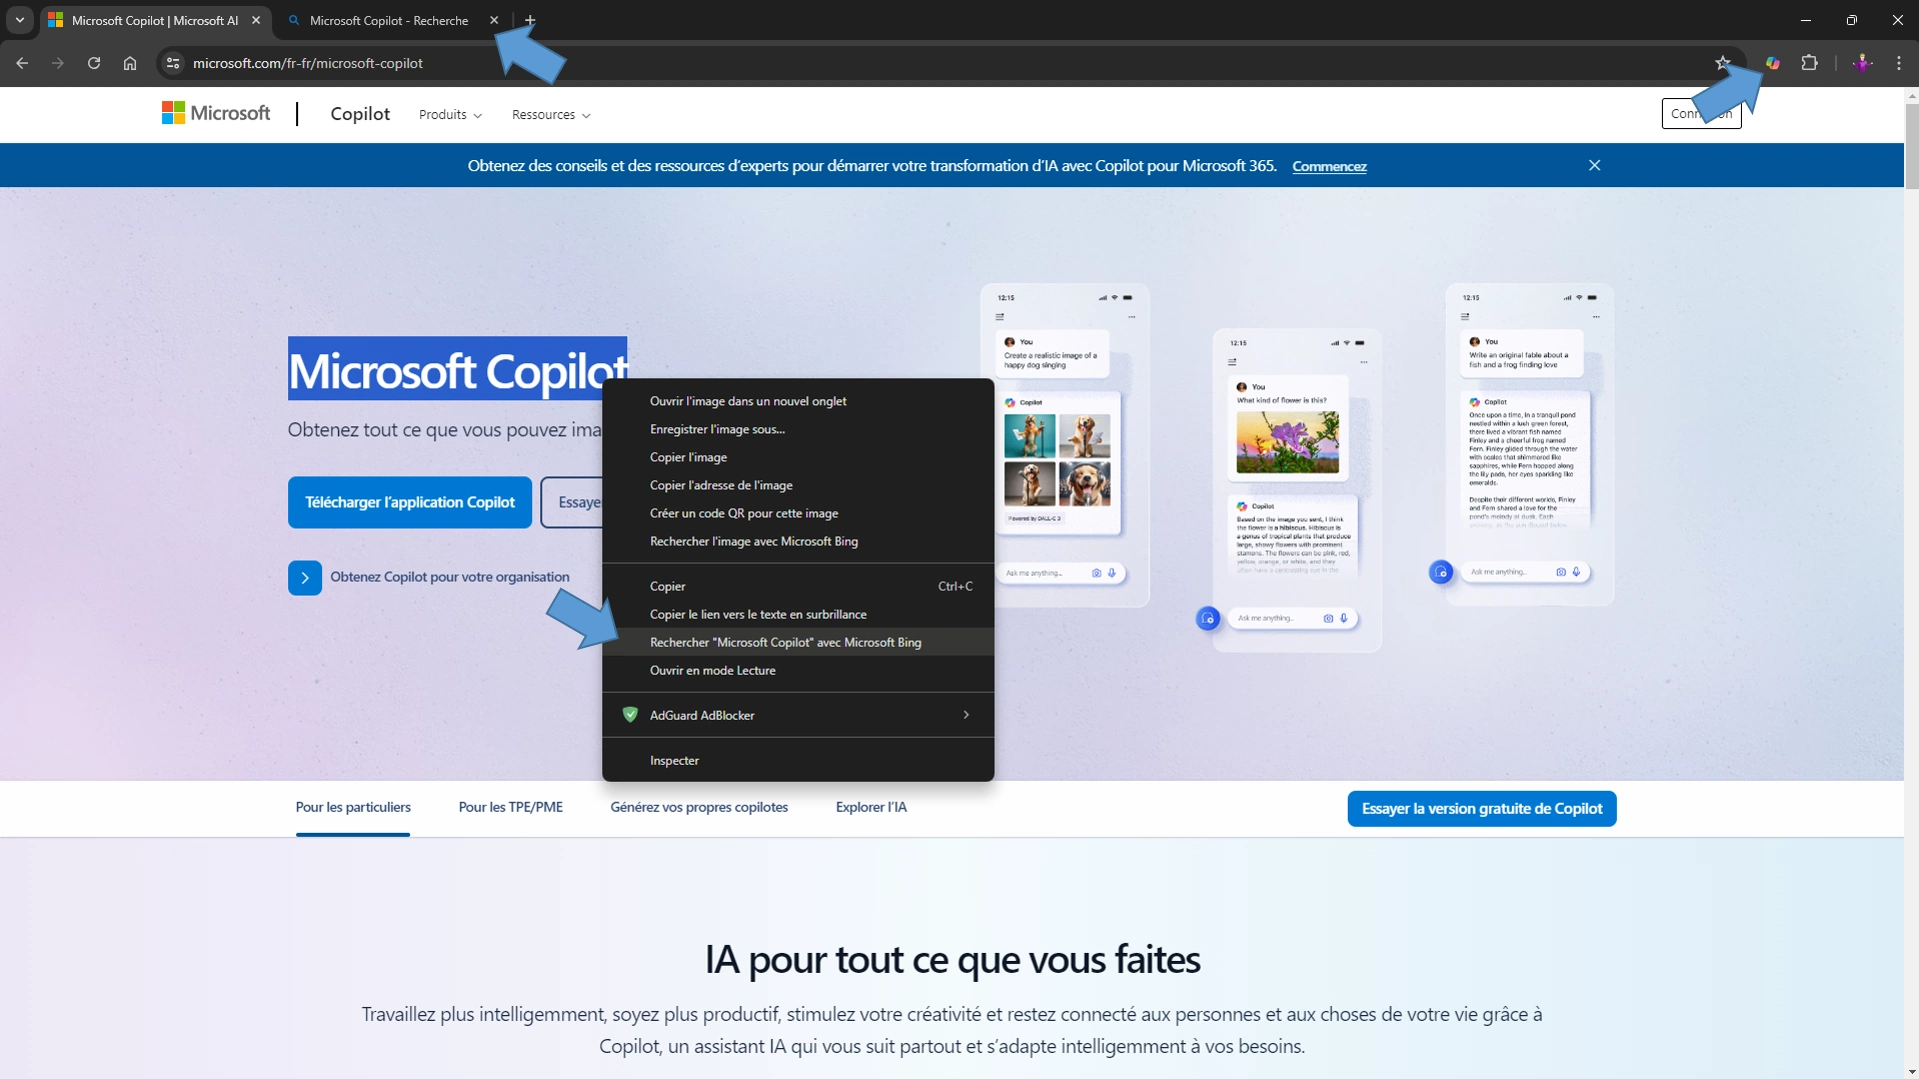This screenshot has width=1919, height=1079.
Task: Expand the AdGuard AdBlocker submenu
Action: pyautogui.click(x=965, y=714)
